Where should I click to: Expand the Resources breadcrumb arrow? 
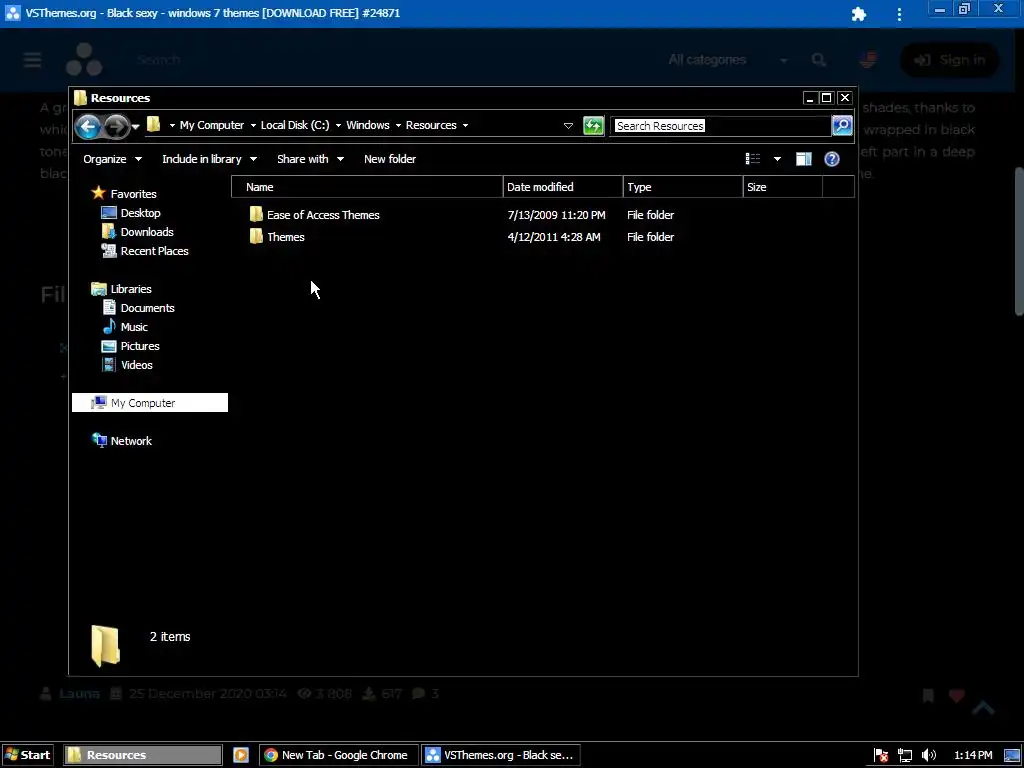click(x=465, y=125)
